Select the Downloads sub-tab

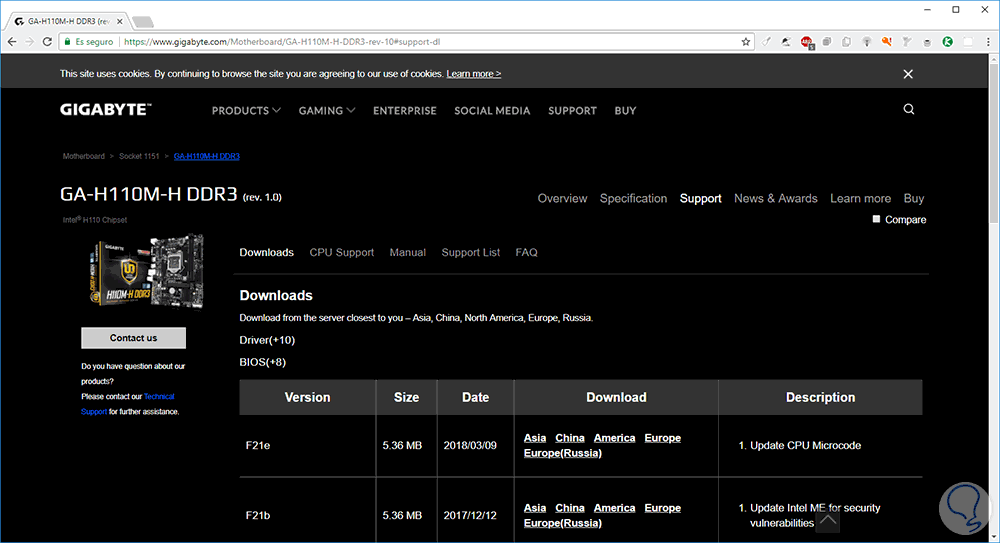tap(267, 252)
